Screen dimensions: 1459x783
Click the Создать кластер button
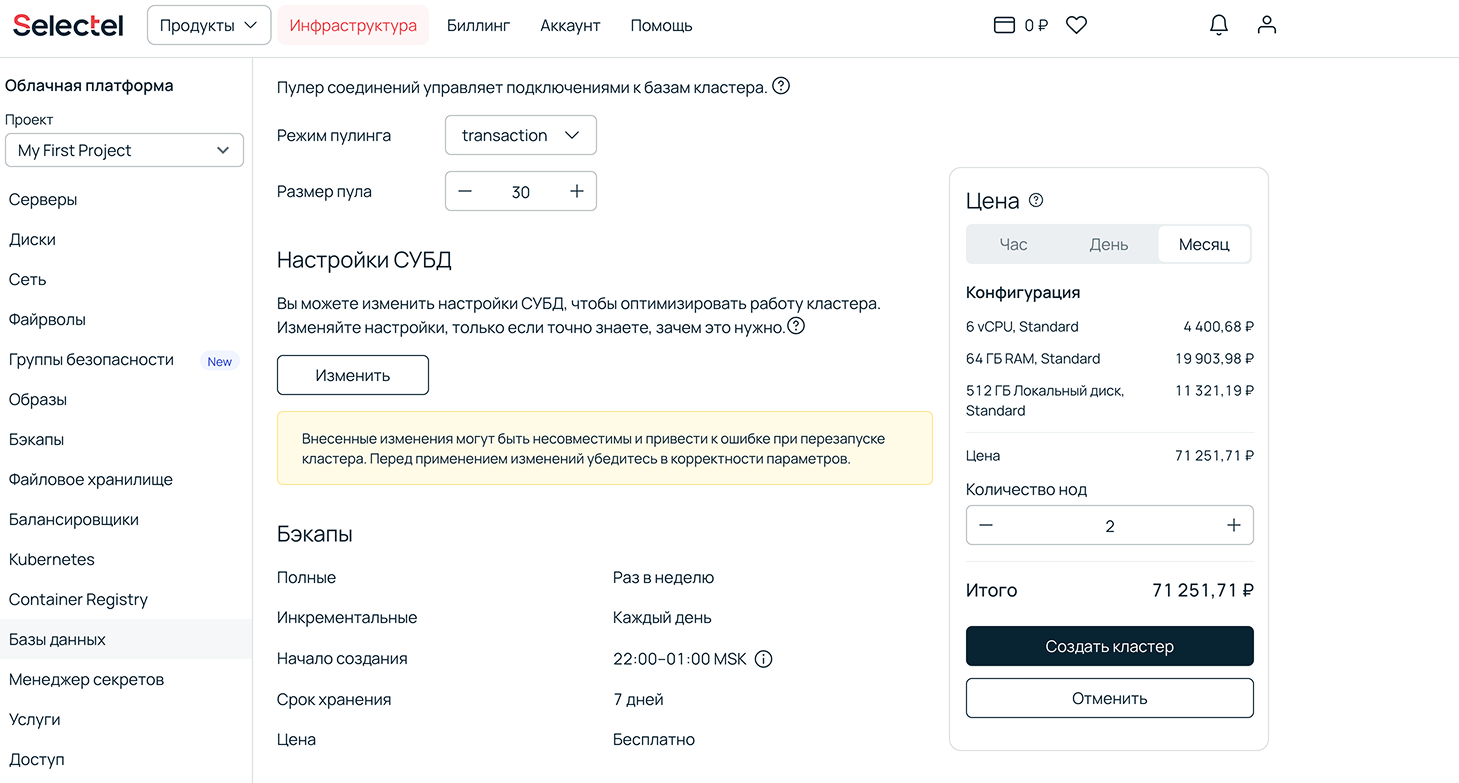coord(1109,646)
